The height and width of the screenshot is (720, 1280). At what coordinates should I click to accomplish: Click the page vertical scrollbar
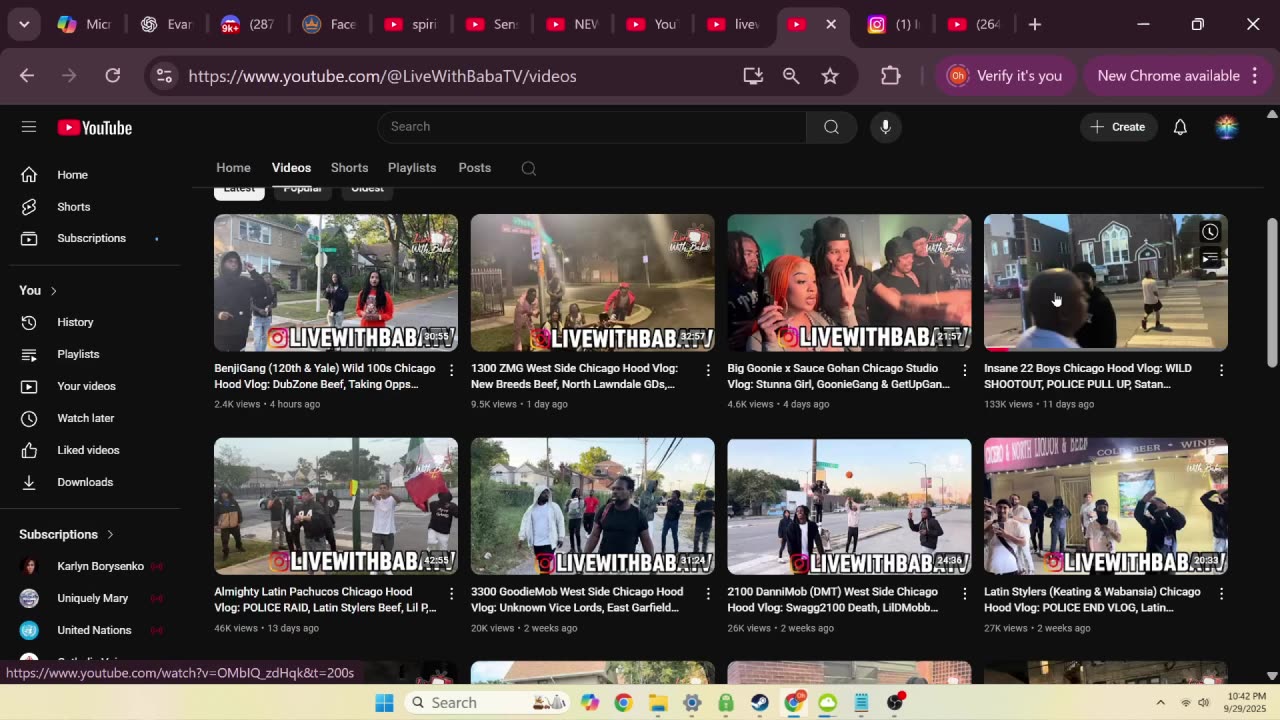tap(1272, 292)
